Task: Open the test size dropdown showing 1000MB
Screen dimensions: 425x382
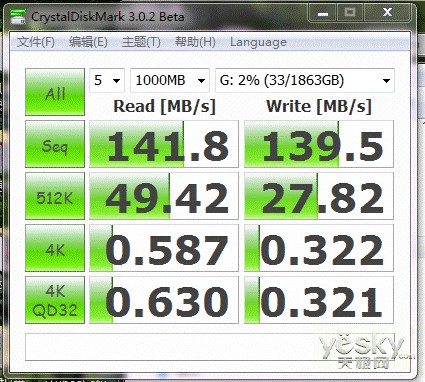Action: click(x=170, y=80)
